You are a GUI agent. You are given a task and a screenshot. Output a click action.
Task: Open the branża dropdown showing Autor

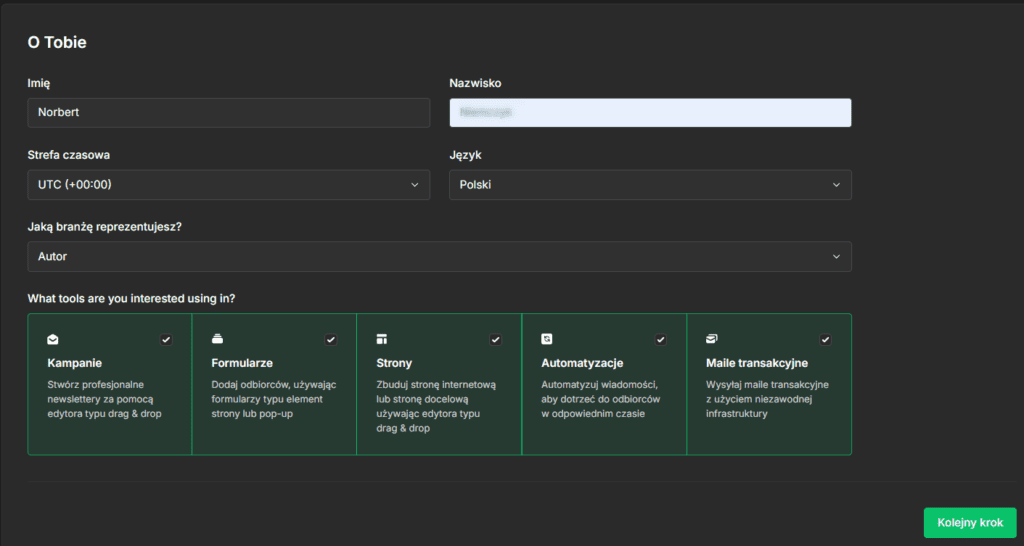coord(439,257)
